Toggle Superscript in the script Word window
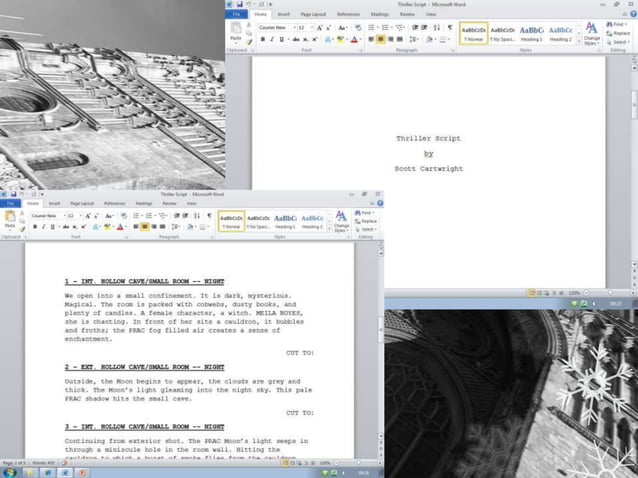The image size is (638, 478). [x=84, y=227]
